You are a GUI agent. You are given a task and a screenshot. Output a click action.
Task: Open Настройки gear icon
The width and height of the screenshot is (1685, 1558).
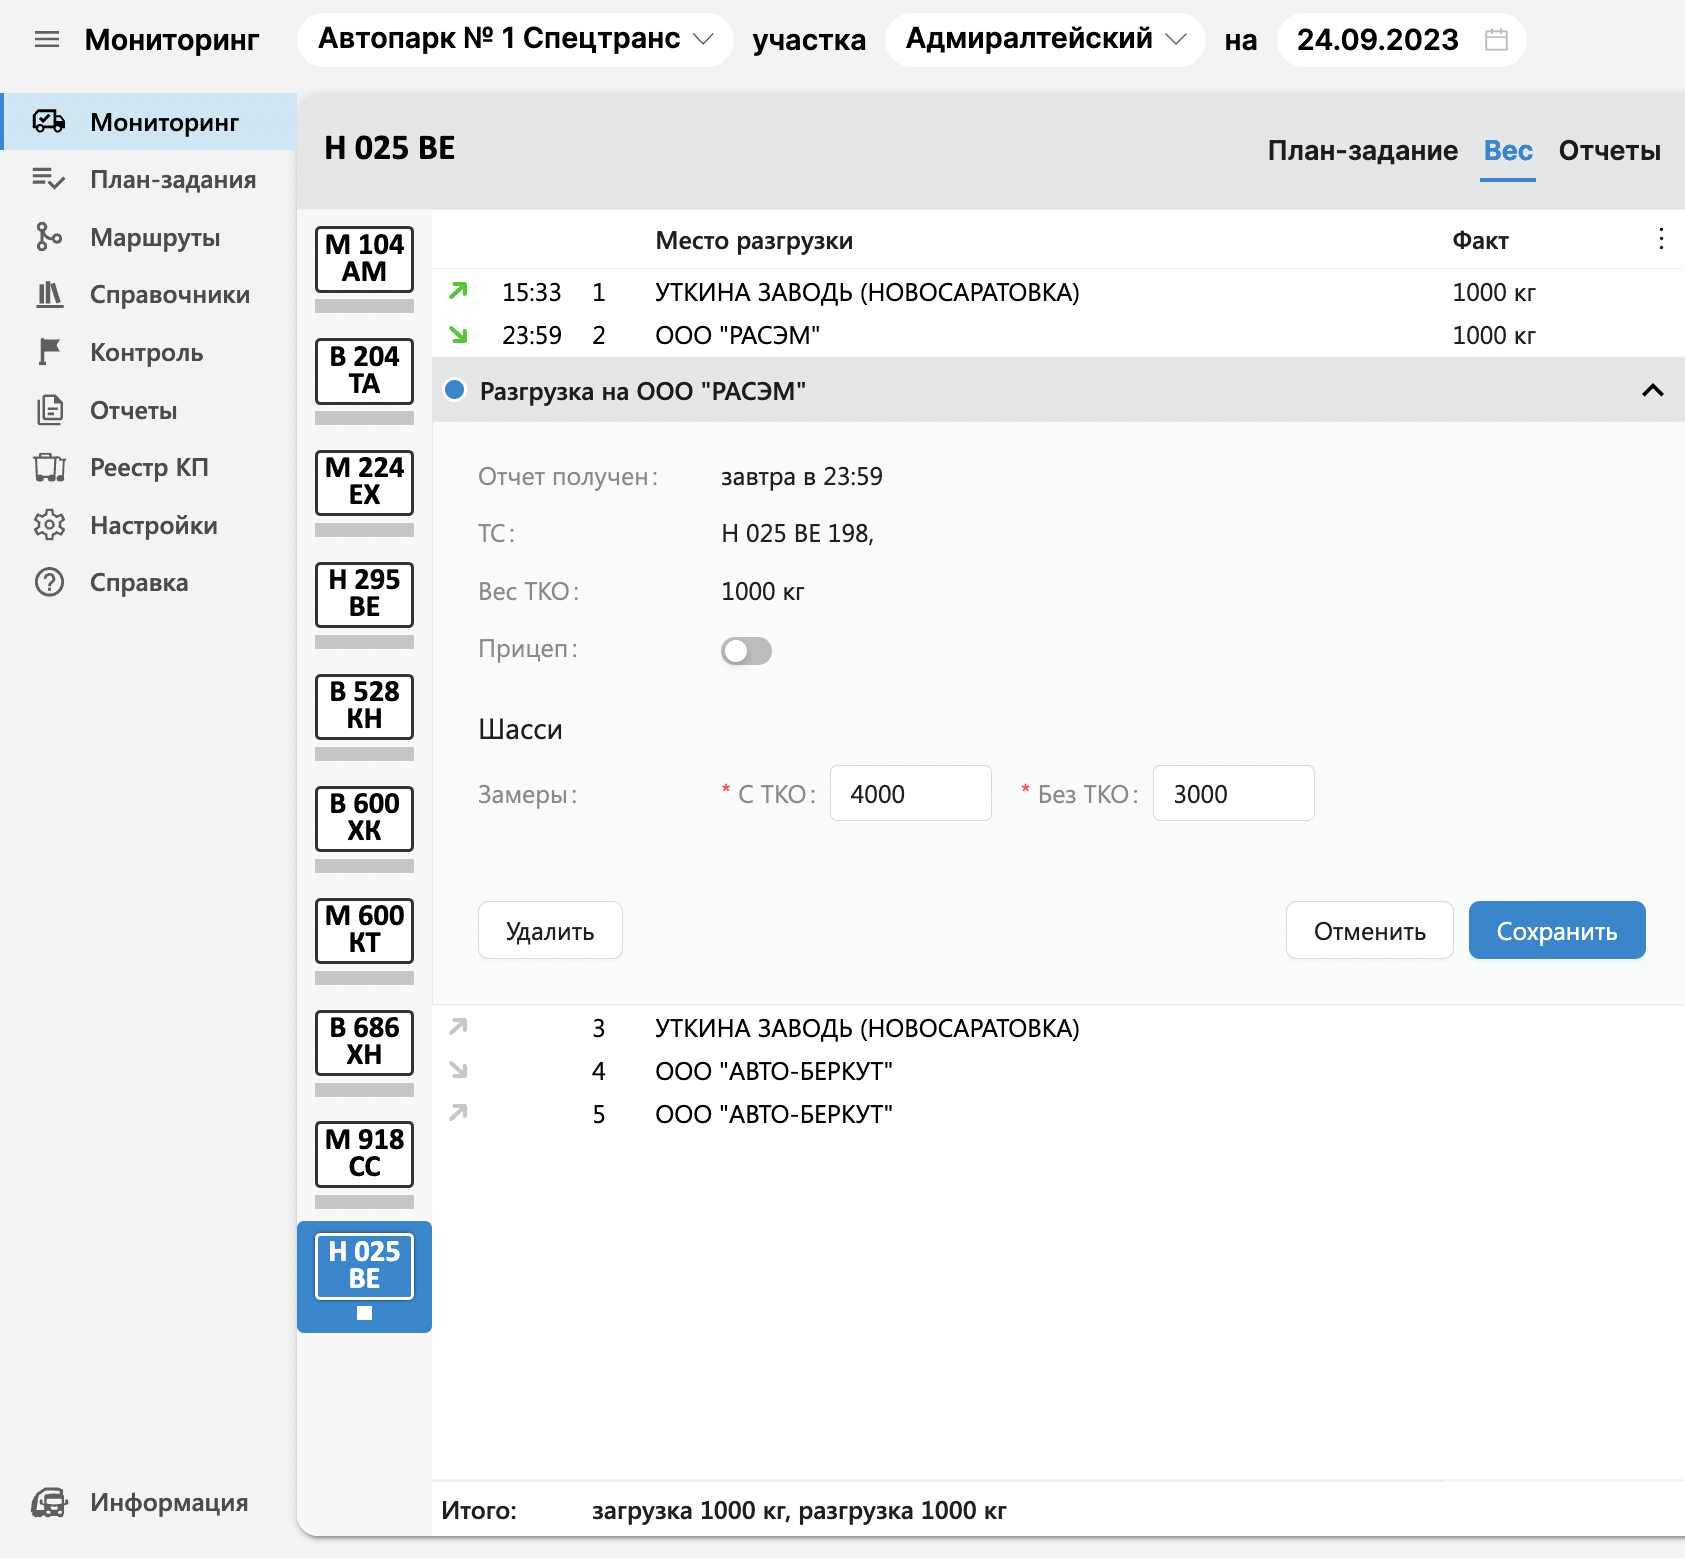(x=49, y=525)
